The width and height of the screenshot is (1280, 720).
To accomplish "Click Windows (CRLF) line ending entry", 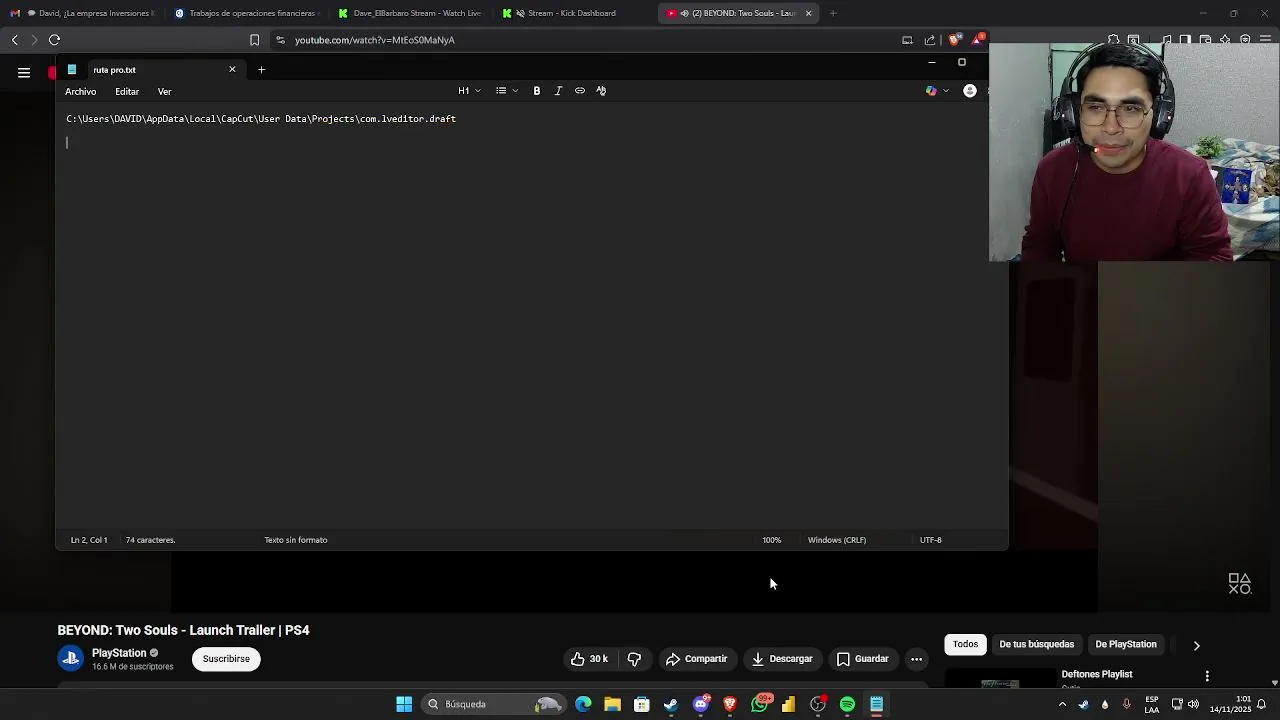I will point(837,540).
